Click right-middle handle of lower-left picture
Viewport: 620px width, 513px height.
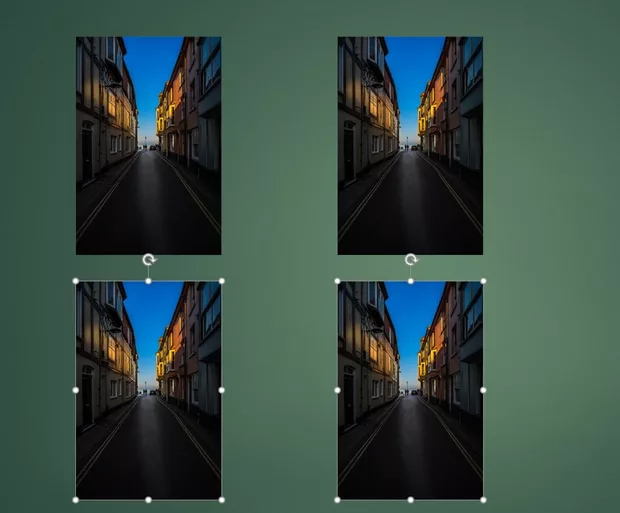tap(221, 390)
